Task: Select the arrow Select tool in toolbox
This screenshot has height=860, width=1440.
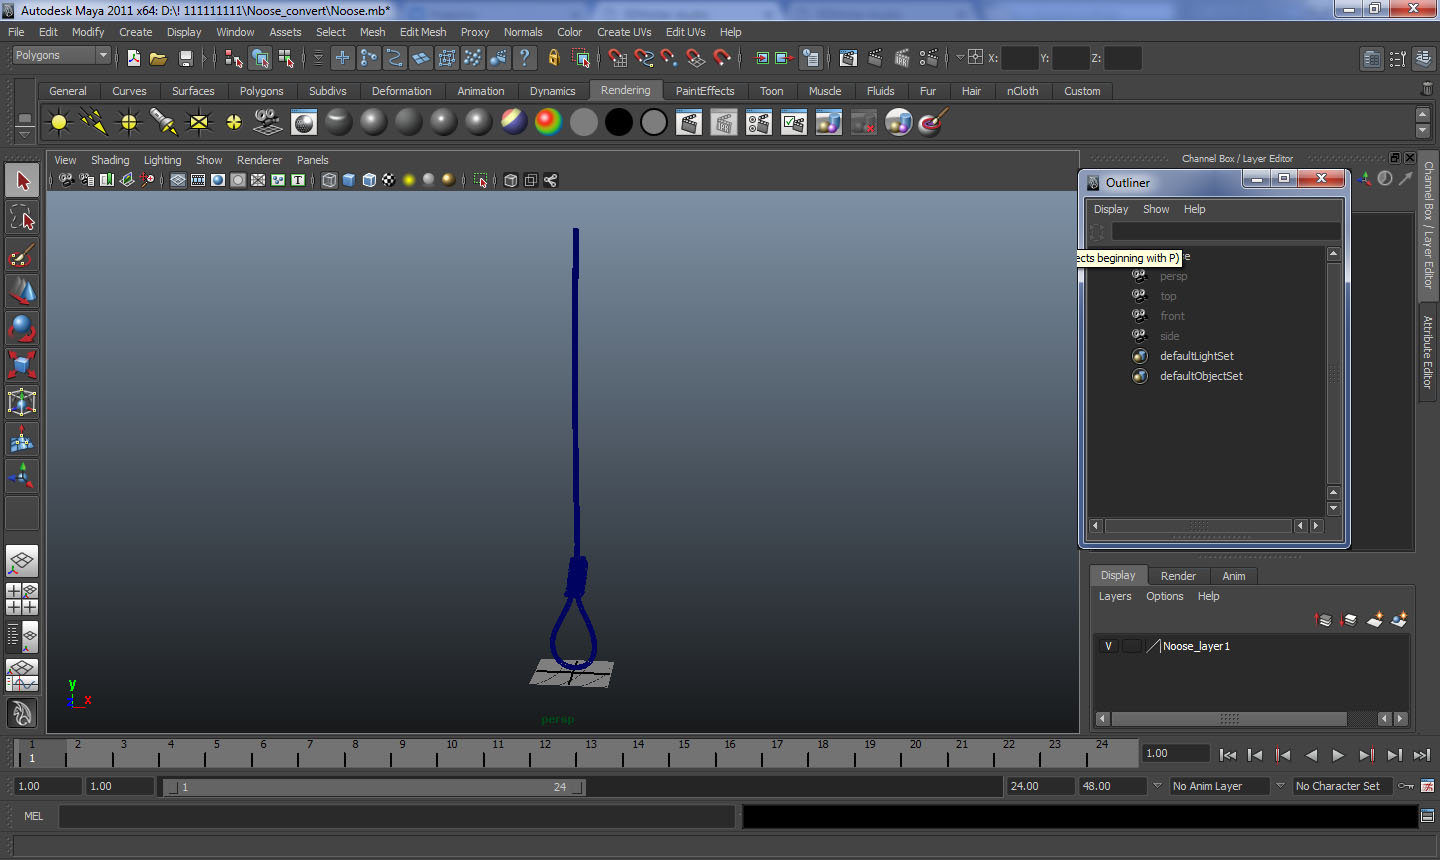Action: (22, 181)
